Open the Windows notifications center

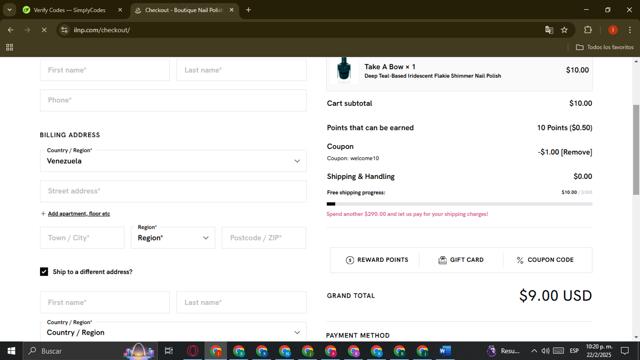point(624,351)
